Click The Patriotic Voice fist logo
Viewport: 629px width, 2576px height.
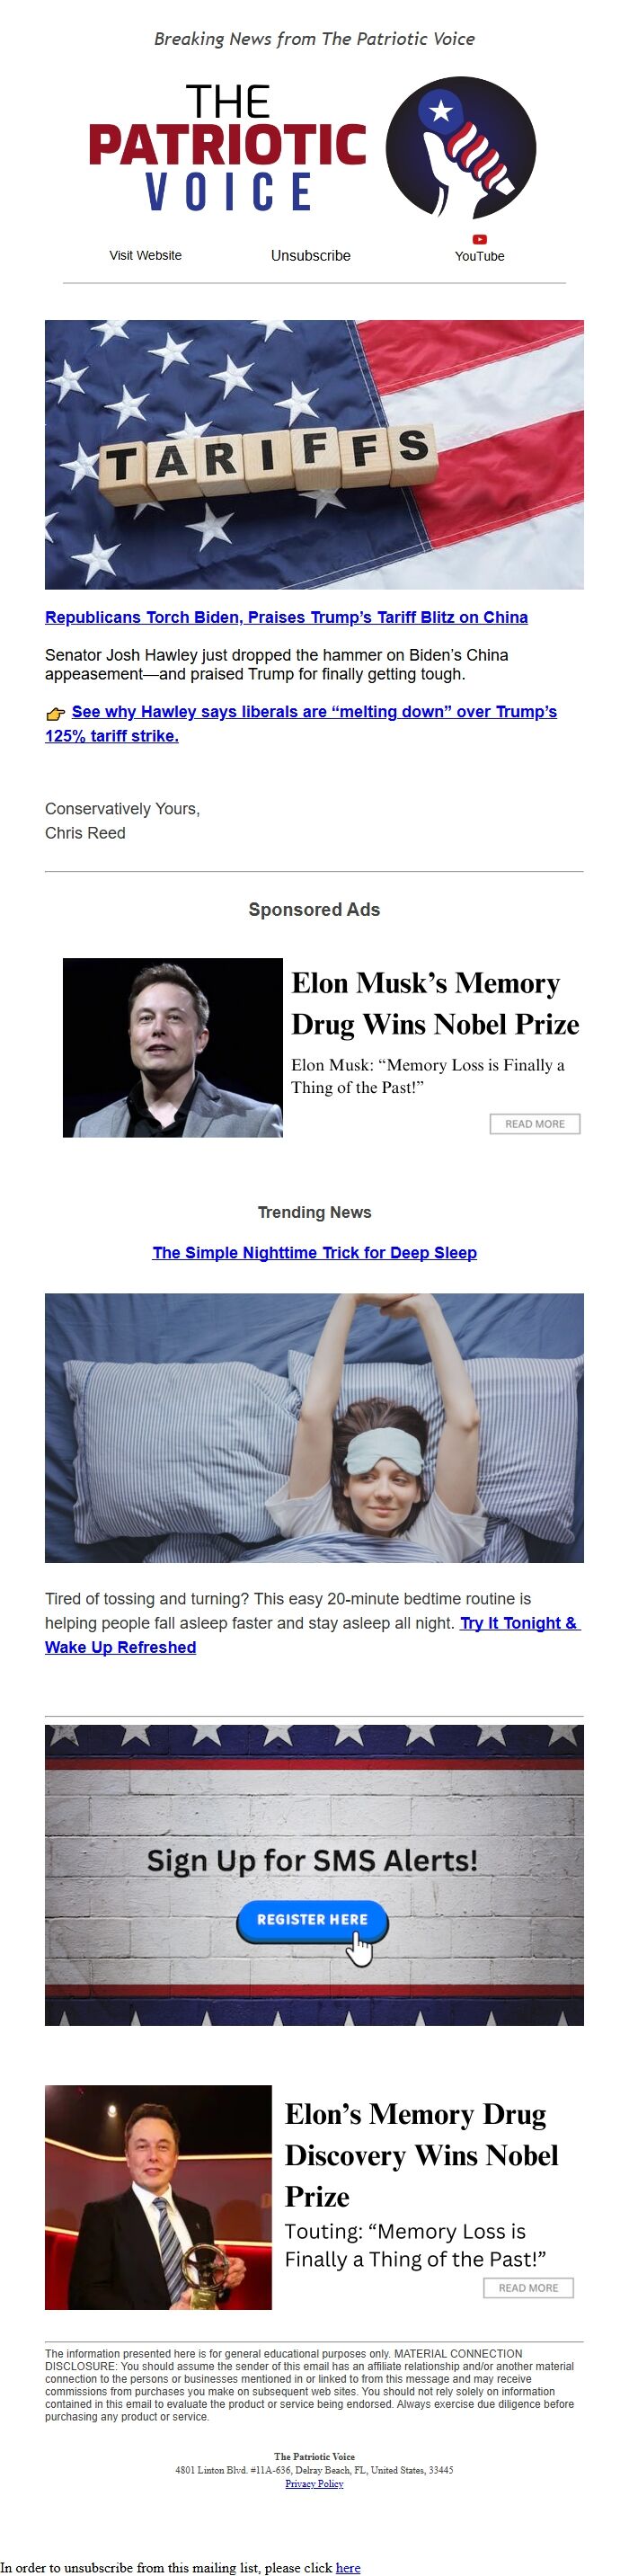pyautogui.click(x=461, y=147)
